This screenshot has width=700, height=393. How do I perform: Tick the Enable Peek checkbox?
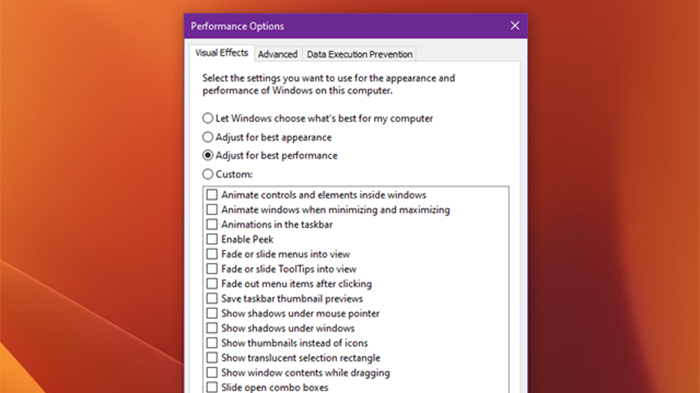click(x=212, y=239)
